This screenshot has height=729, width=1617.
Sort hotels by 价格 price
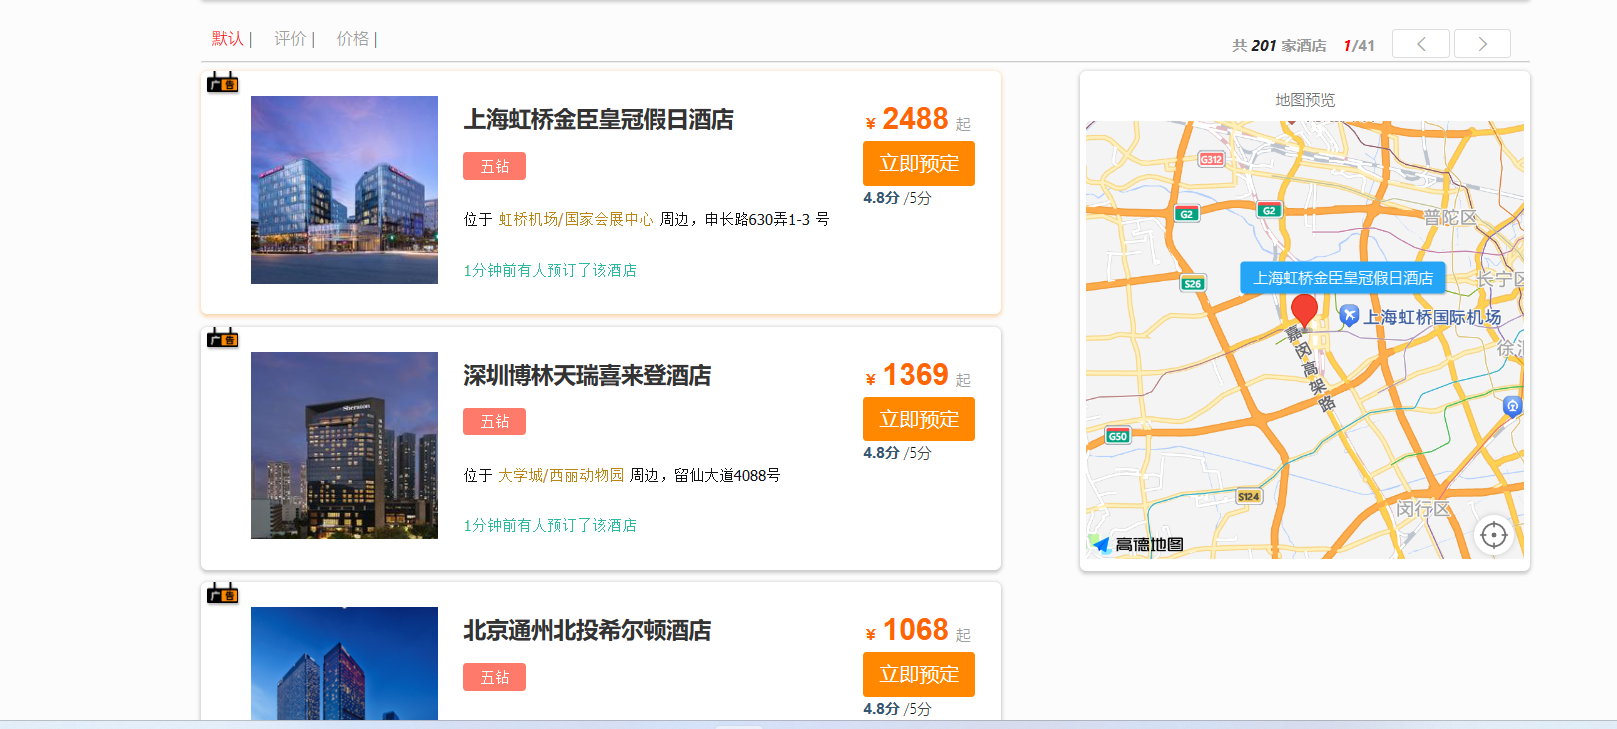pos(353,39)
